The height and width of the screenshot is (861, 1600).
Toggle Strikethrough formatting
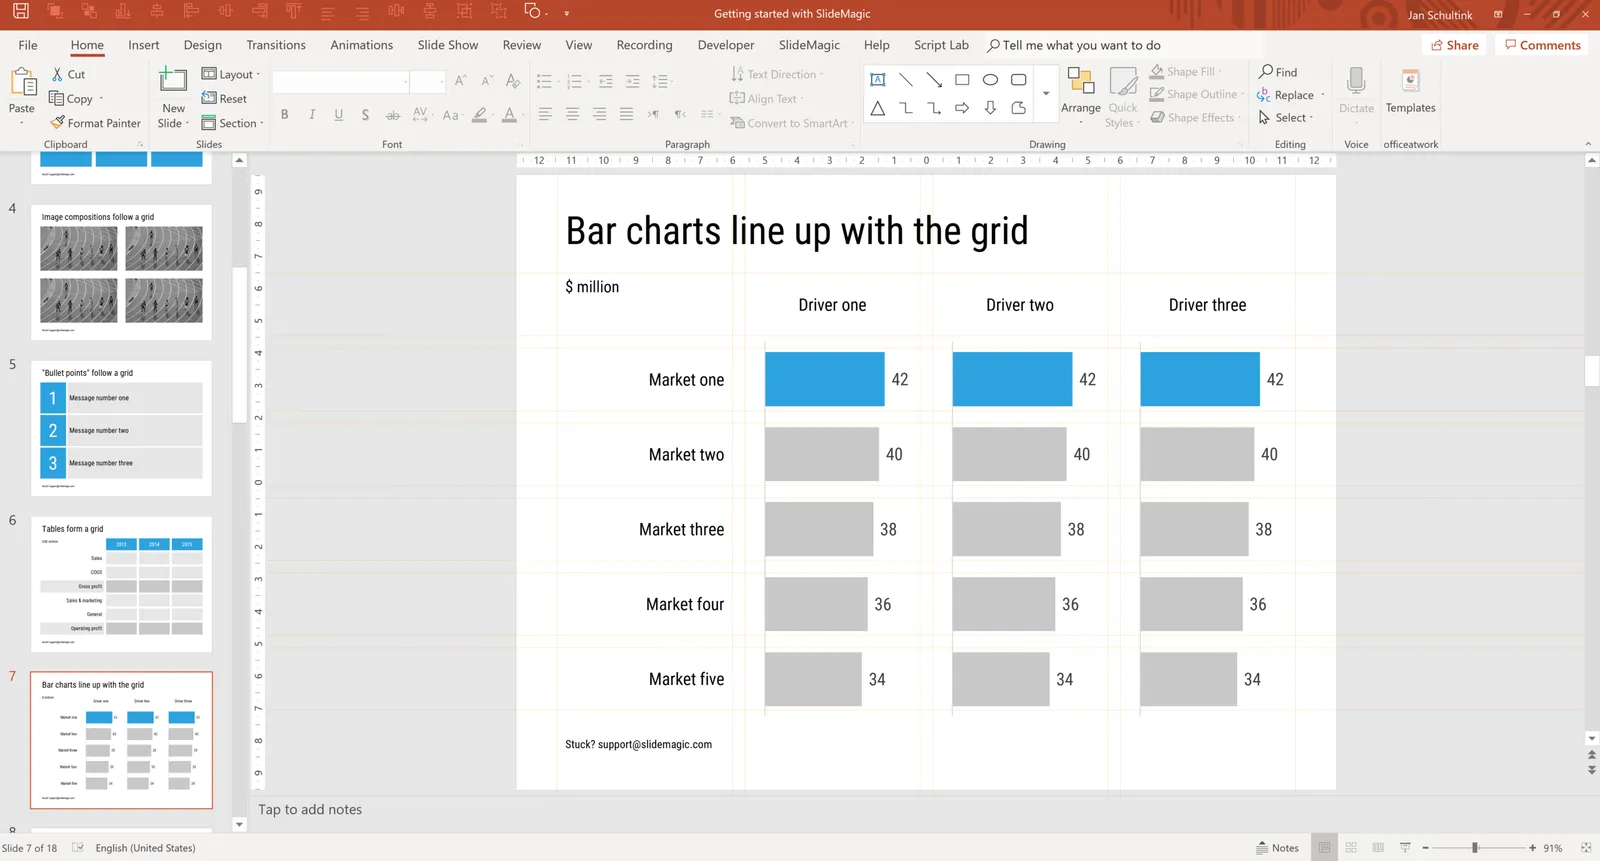pos(392,115)
